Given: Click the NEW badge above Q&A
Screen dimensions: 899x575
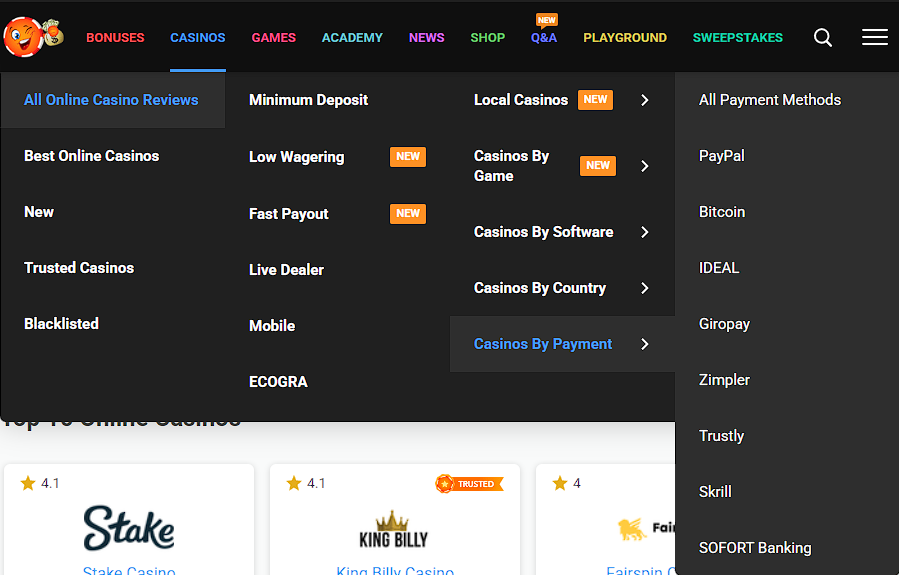Looking at the screenshot, I should click(x=546, y=21).
